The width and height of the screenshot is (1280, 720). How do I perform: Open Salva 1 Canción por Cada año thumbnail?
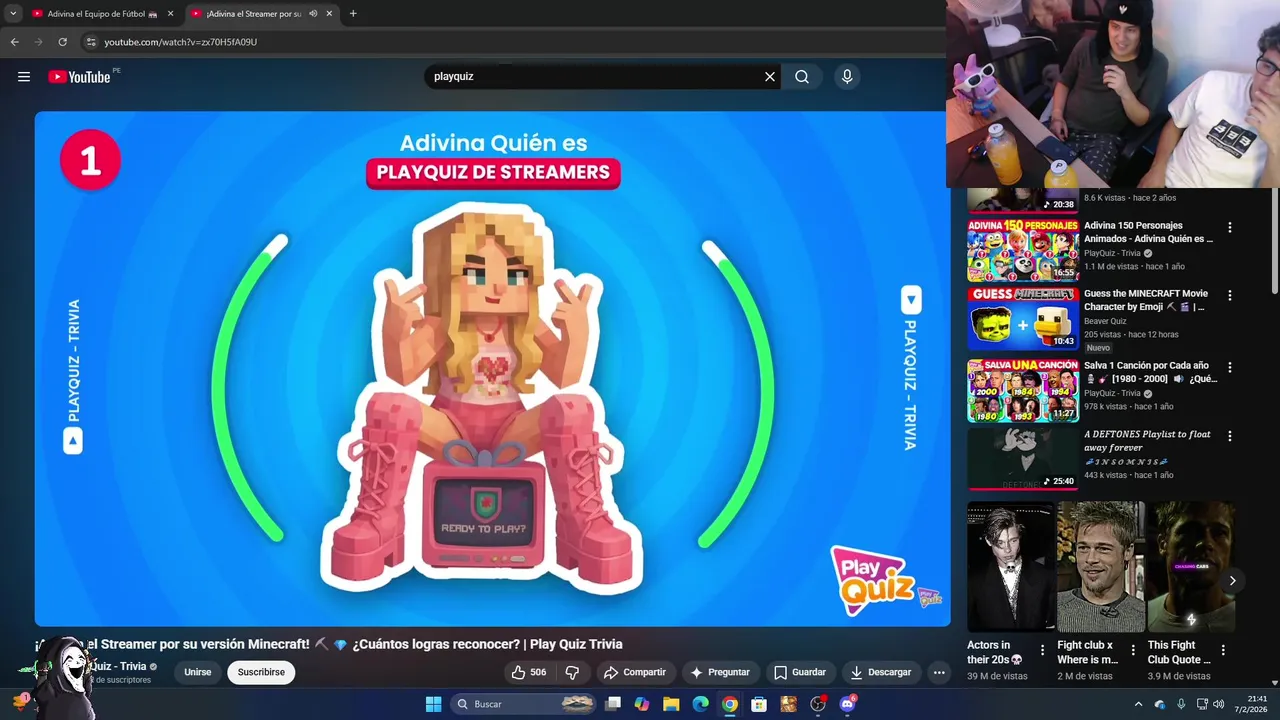(x=1022, y=391)
